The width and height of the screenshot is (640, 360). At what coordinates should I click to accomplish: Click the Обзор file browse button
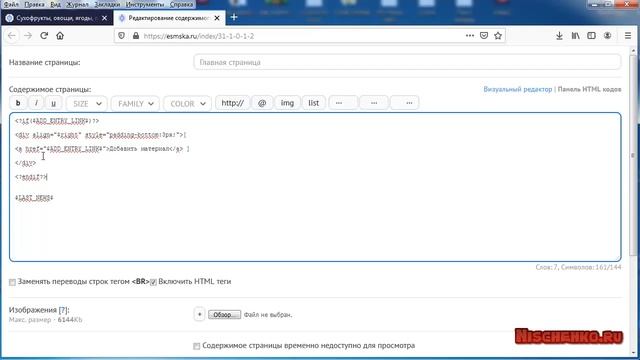point(224,315)
